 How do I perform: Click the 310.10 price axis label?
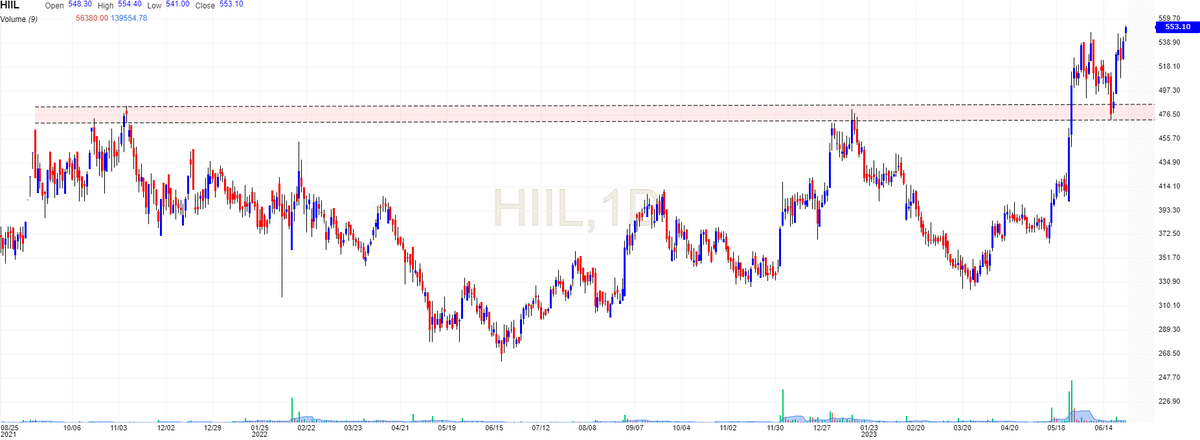pos(1170,305)
